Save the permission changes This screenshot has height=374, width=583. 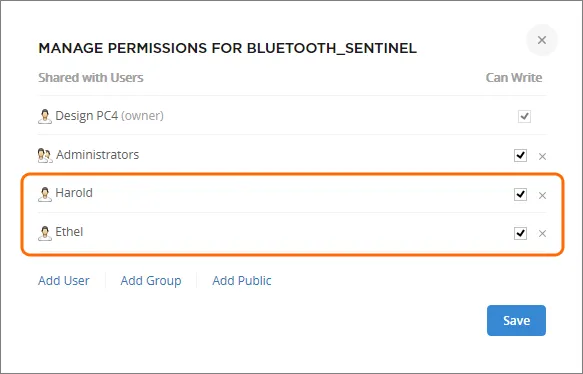(x=516, y=320)
